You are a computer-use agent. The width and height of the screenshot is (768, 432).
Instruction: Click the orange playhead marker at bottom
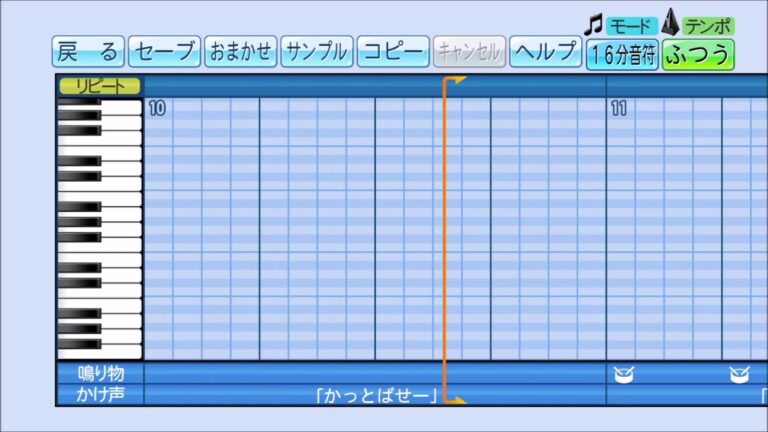coord(453,399)
